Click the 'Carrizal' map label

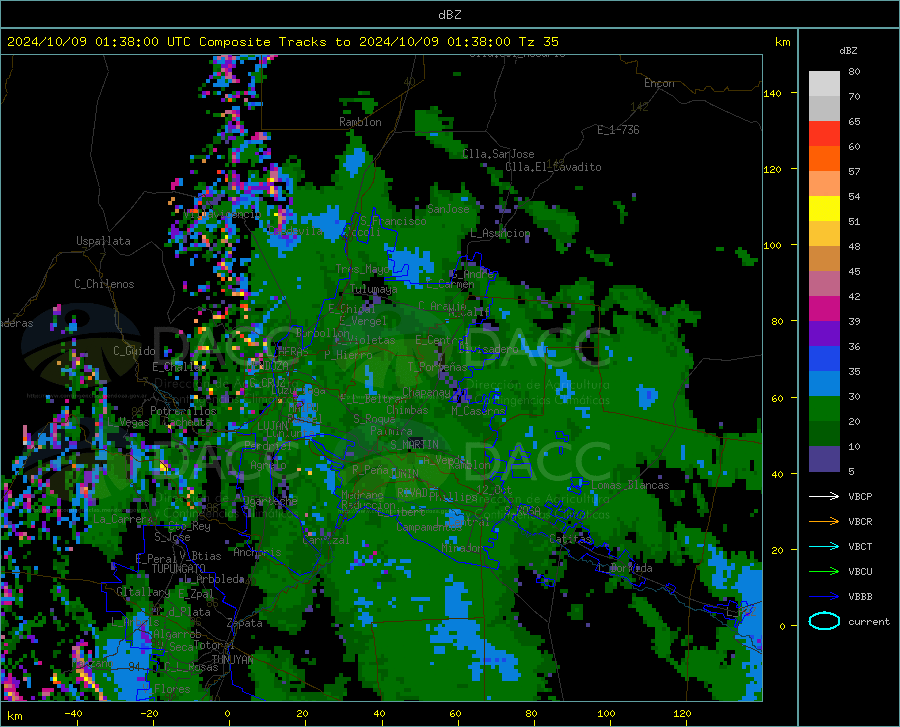pos(325,540)
